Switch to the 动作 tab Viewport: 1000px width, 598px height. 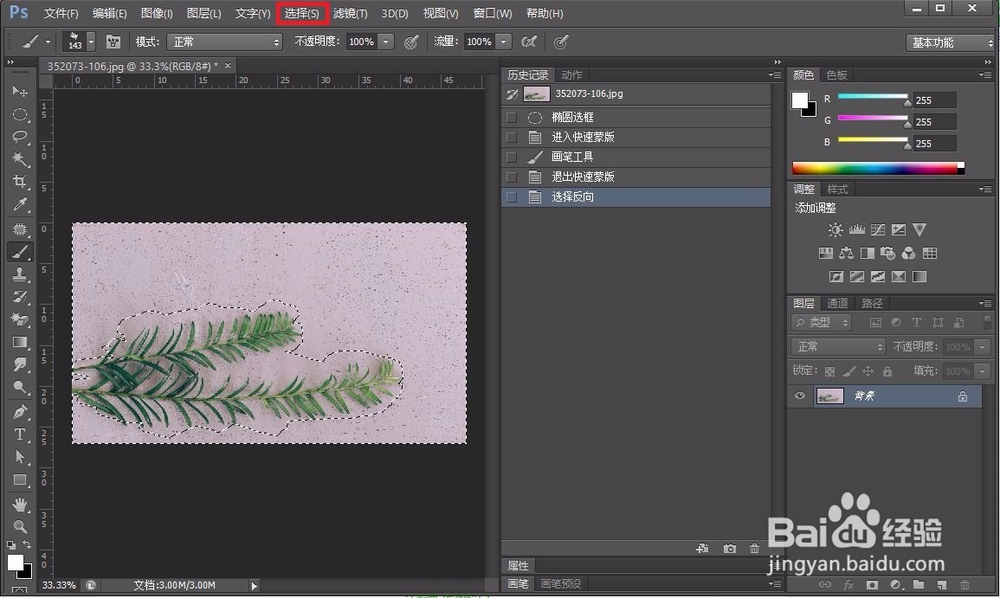[572, 75]
